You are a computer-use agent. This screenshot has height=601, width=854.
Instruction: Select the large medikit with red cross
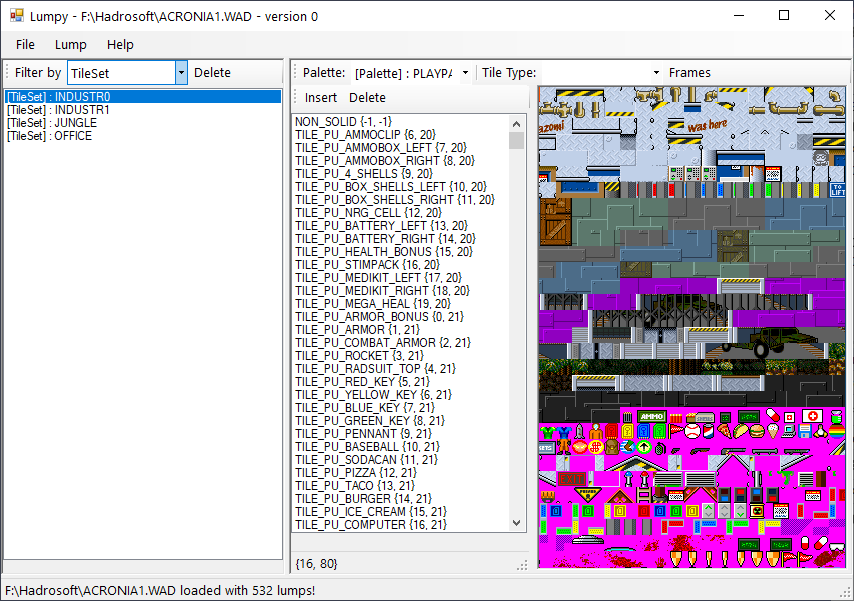[812, 416]
